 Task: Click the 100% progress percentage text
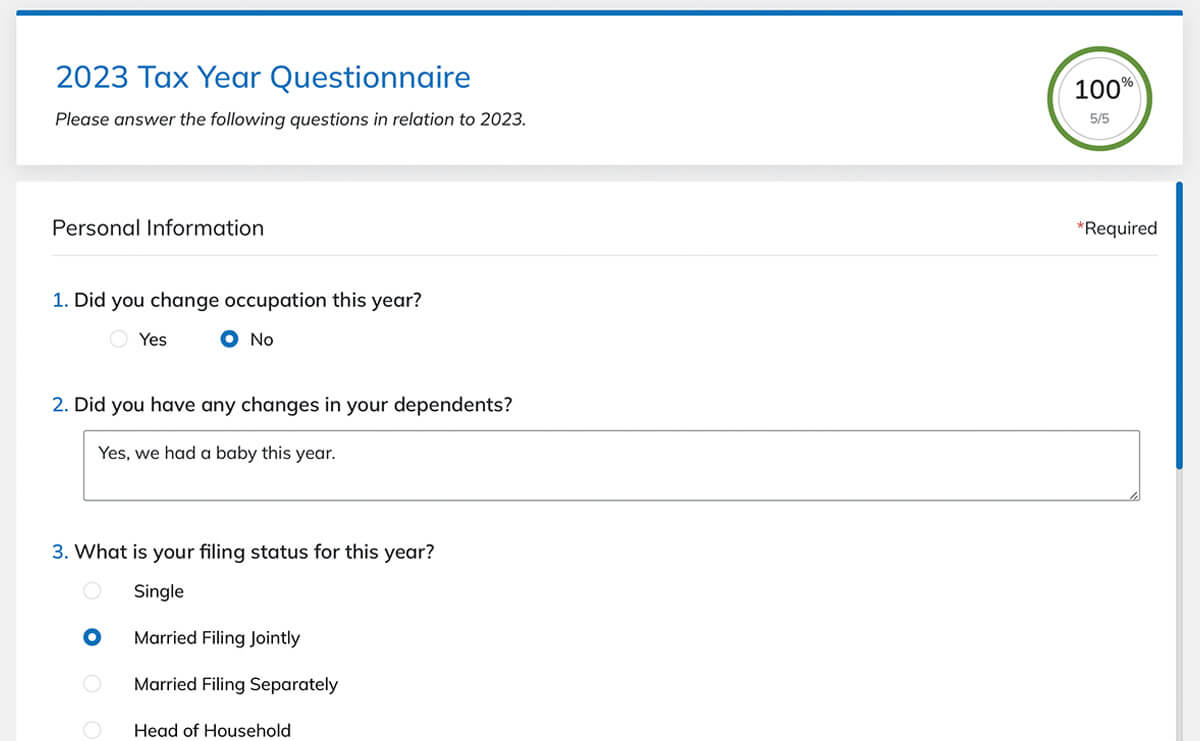(x=1099, y=89)
